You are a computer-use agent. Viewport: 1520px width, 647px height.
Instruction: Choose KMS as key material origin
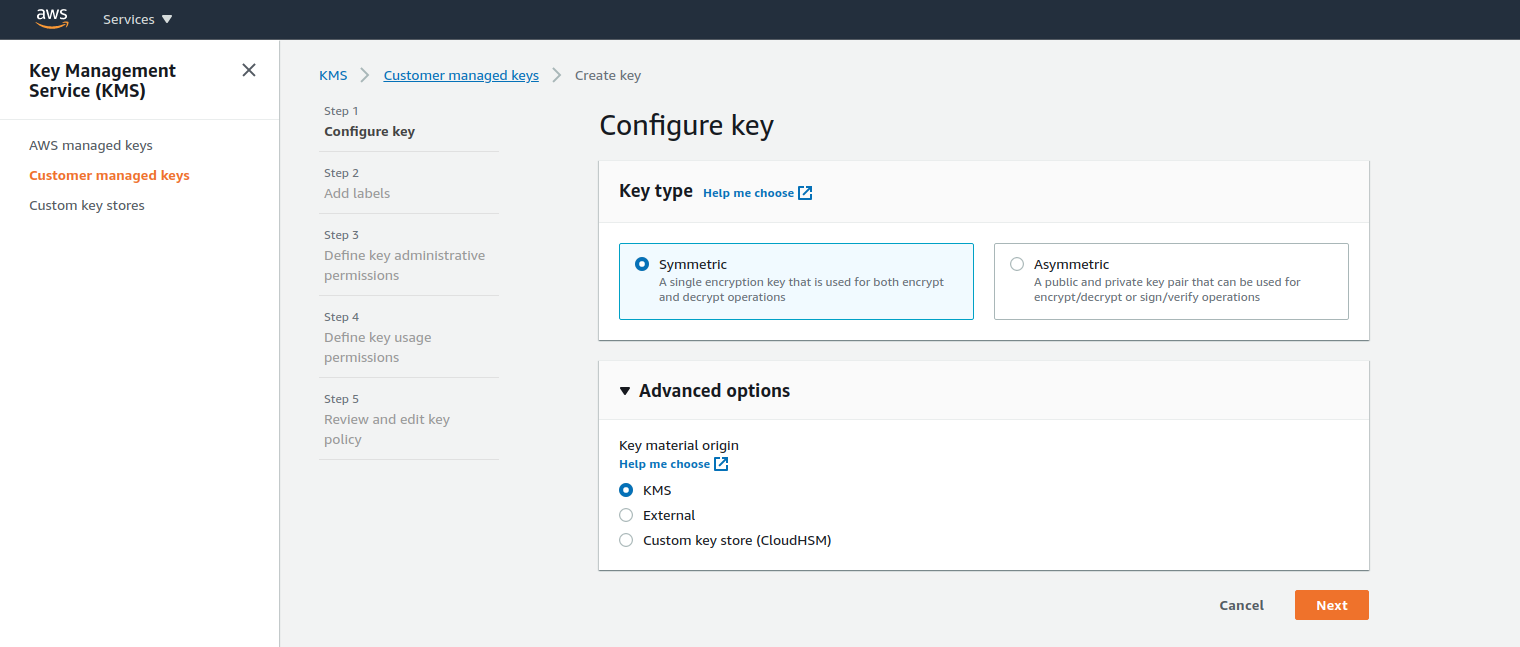[626, 490]
